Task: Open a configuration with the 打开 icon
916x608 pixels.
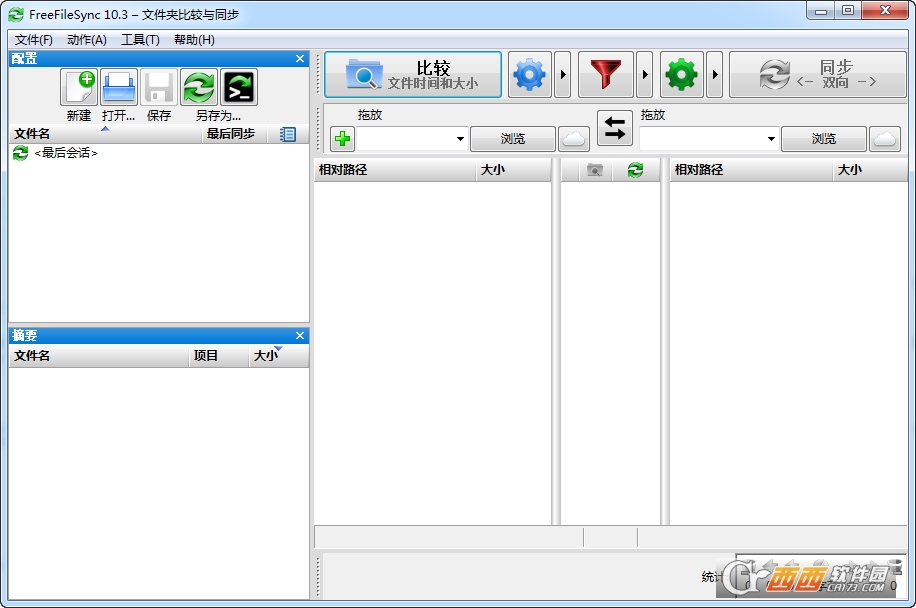Action: (x=119, y=87)
